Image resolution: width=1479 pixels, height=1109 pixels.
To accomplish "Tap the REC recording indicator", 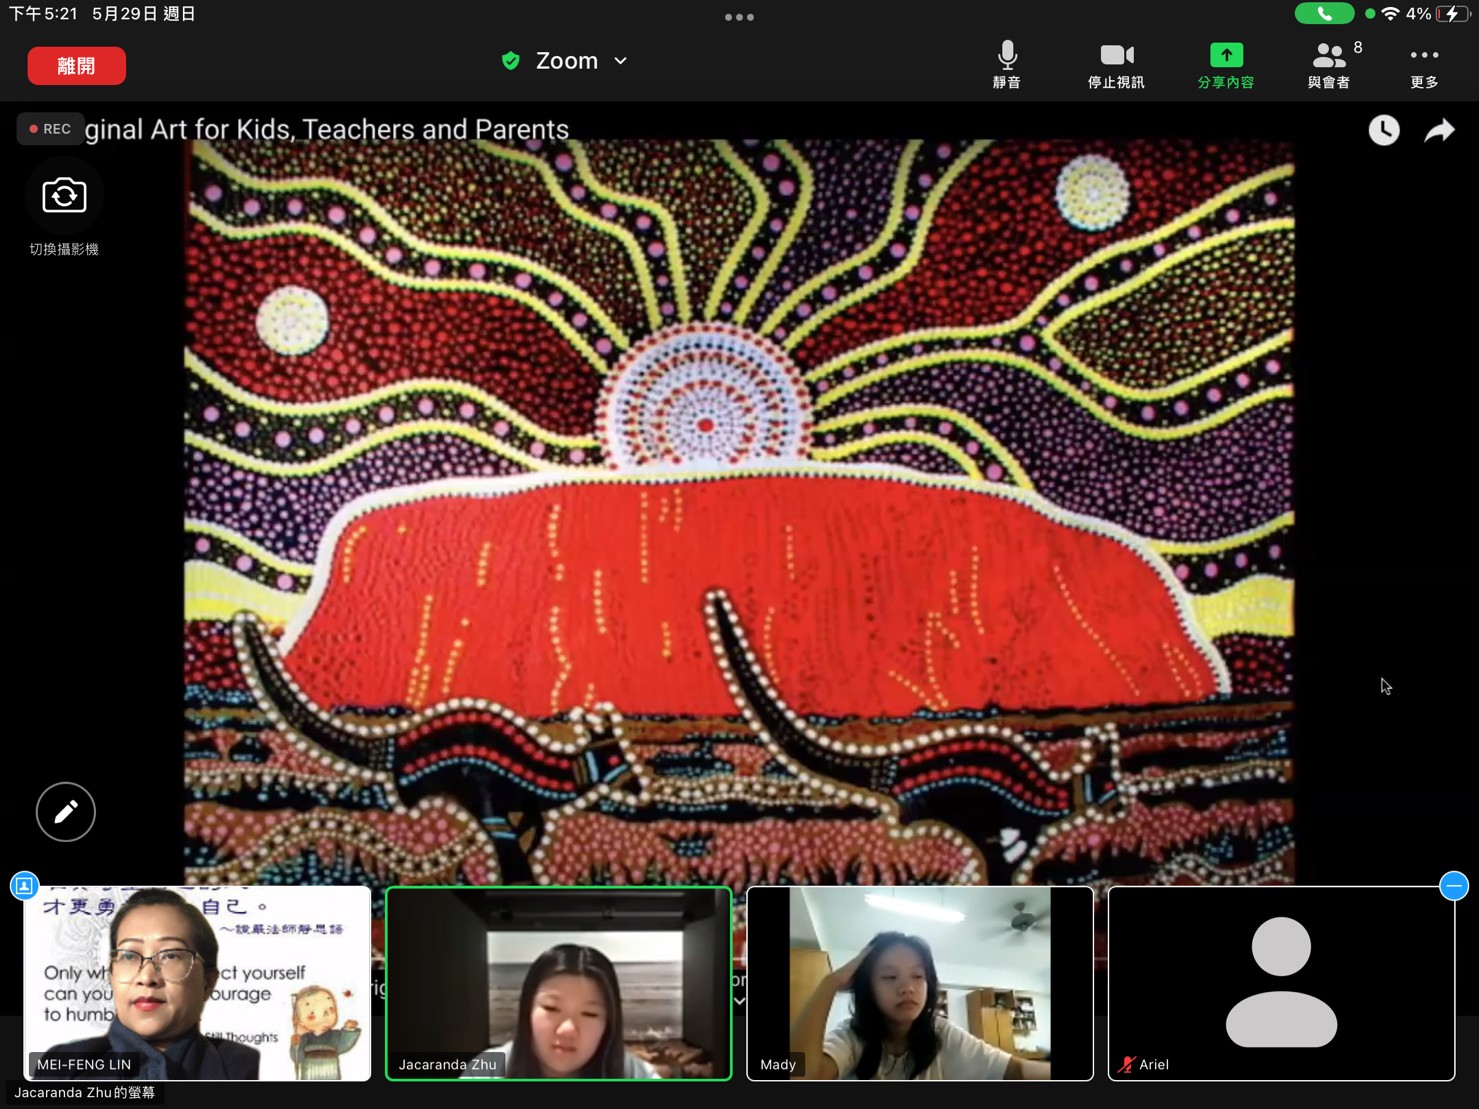I will point(50,129).
